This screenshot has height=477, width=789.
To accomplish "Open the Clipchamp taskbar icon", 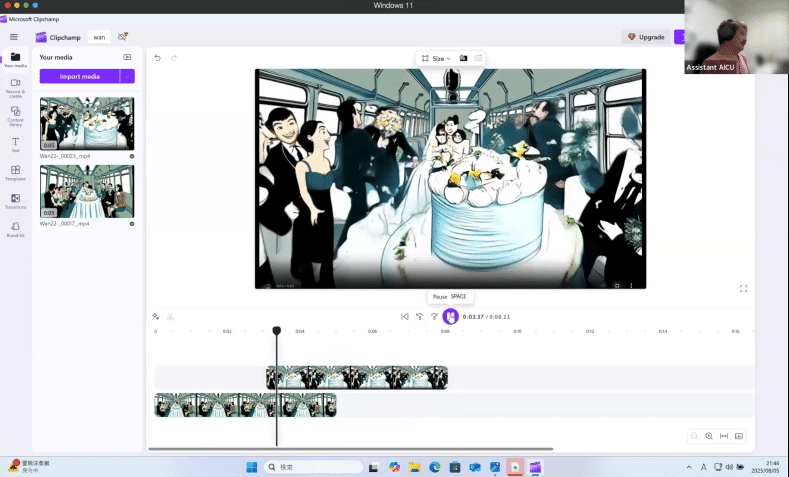I will coord(535,467).
